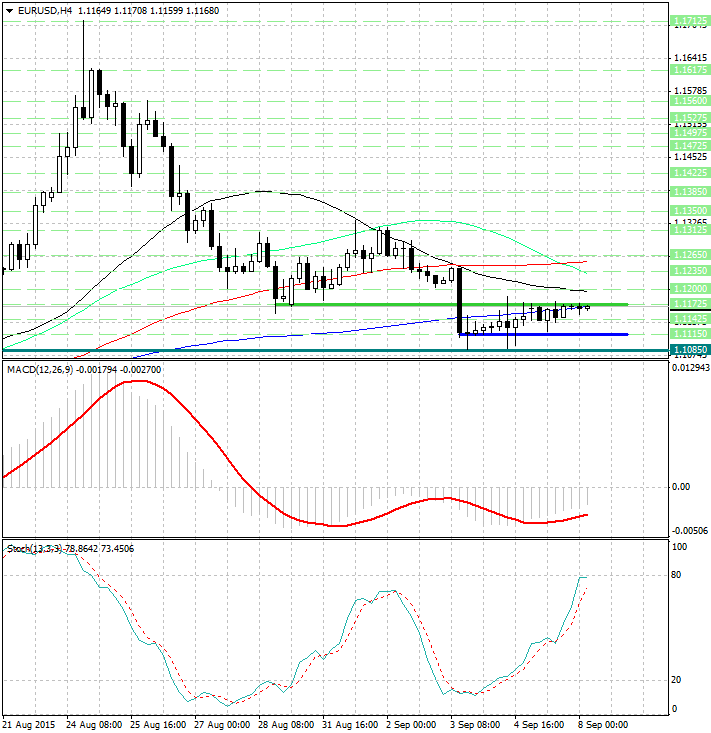This screenshot has width=711, height=733.
Task: Click the 1.14525 price scale value
Action: (x=691, y=157)
